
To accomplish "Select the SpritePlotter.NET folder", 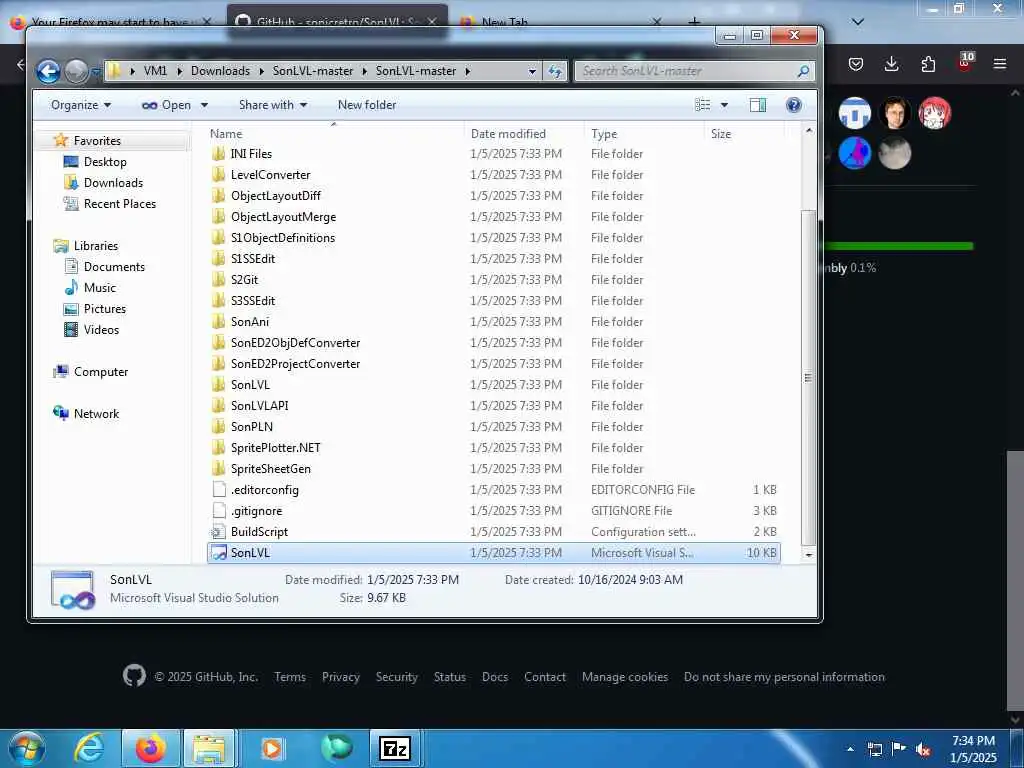I will pos(276,447).
